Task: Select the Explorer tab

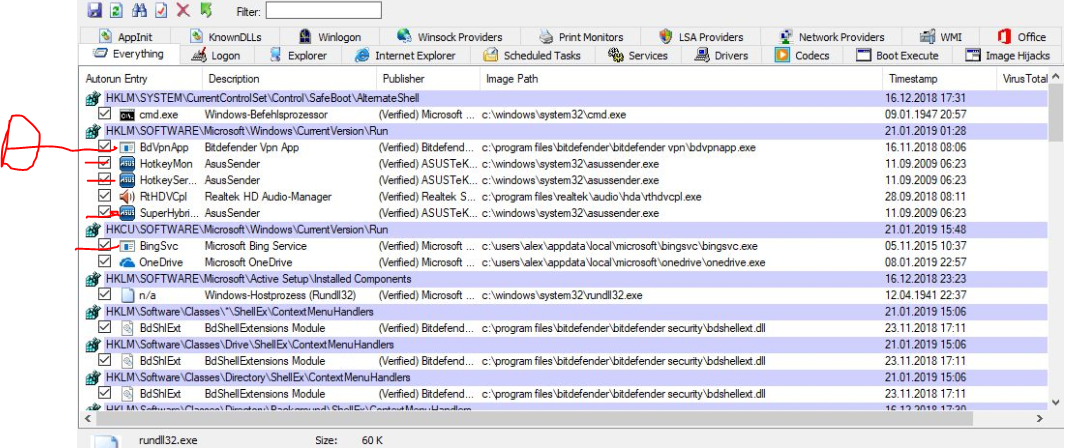Action: pyautogui.click(x=299, y=55)
